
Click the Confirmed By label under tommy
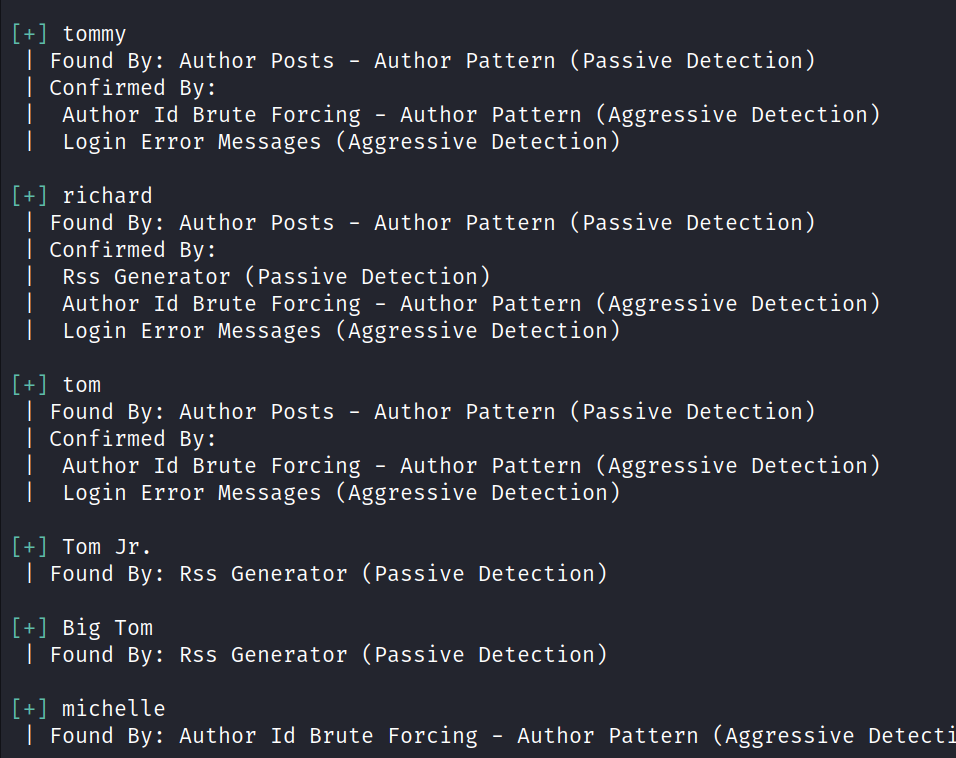[133, 88]
